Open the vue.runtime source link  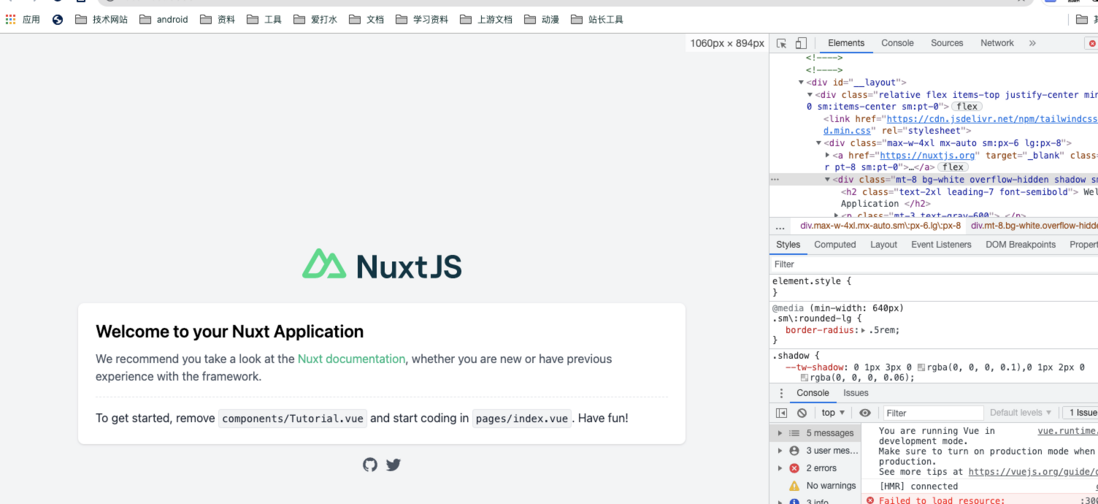click(1068, 432)
